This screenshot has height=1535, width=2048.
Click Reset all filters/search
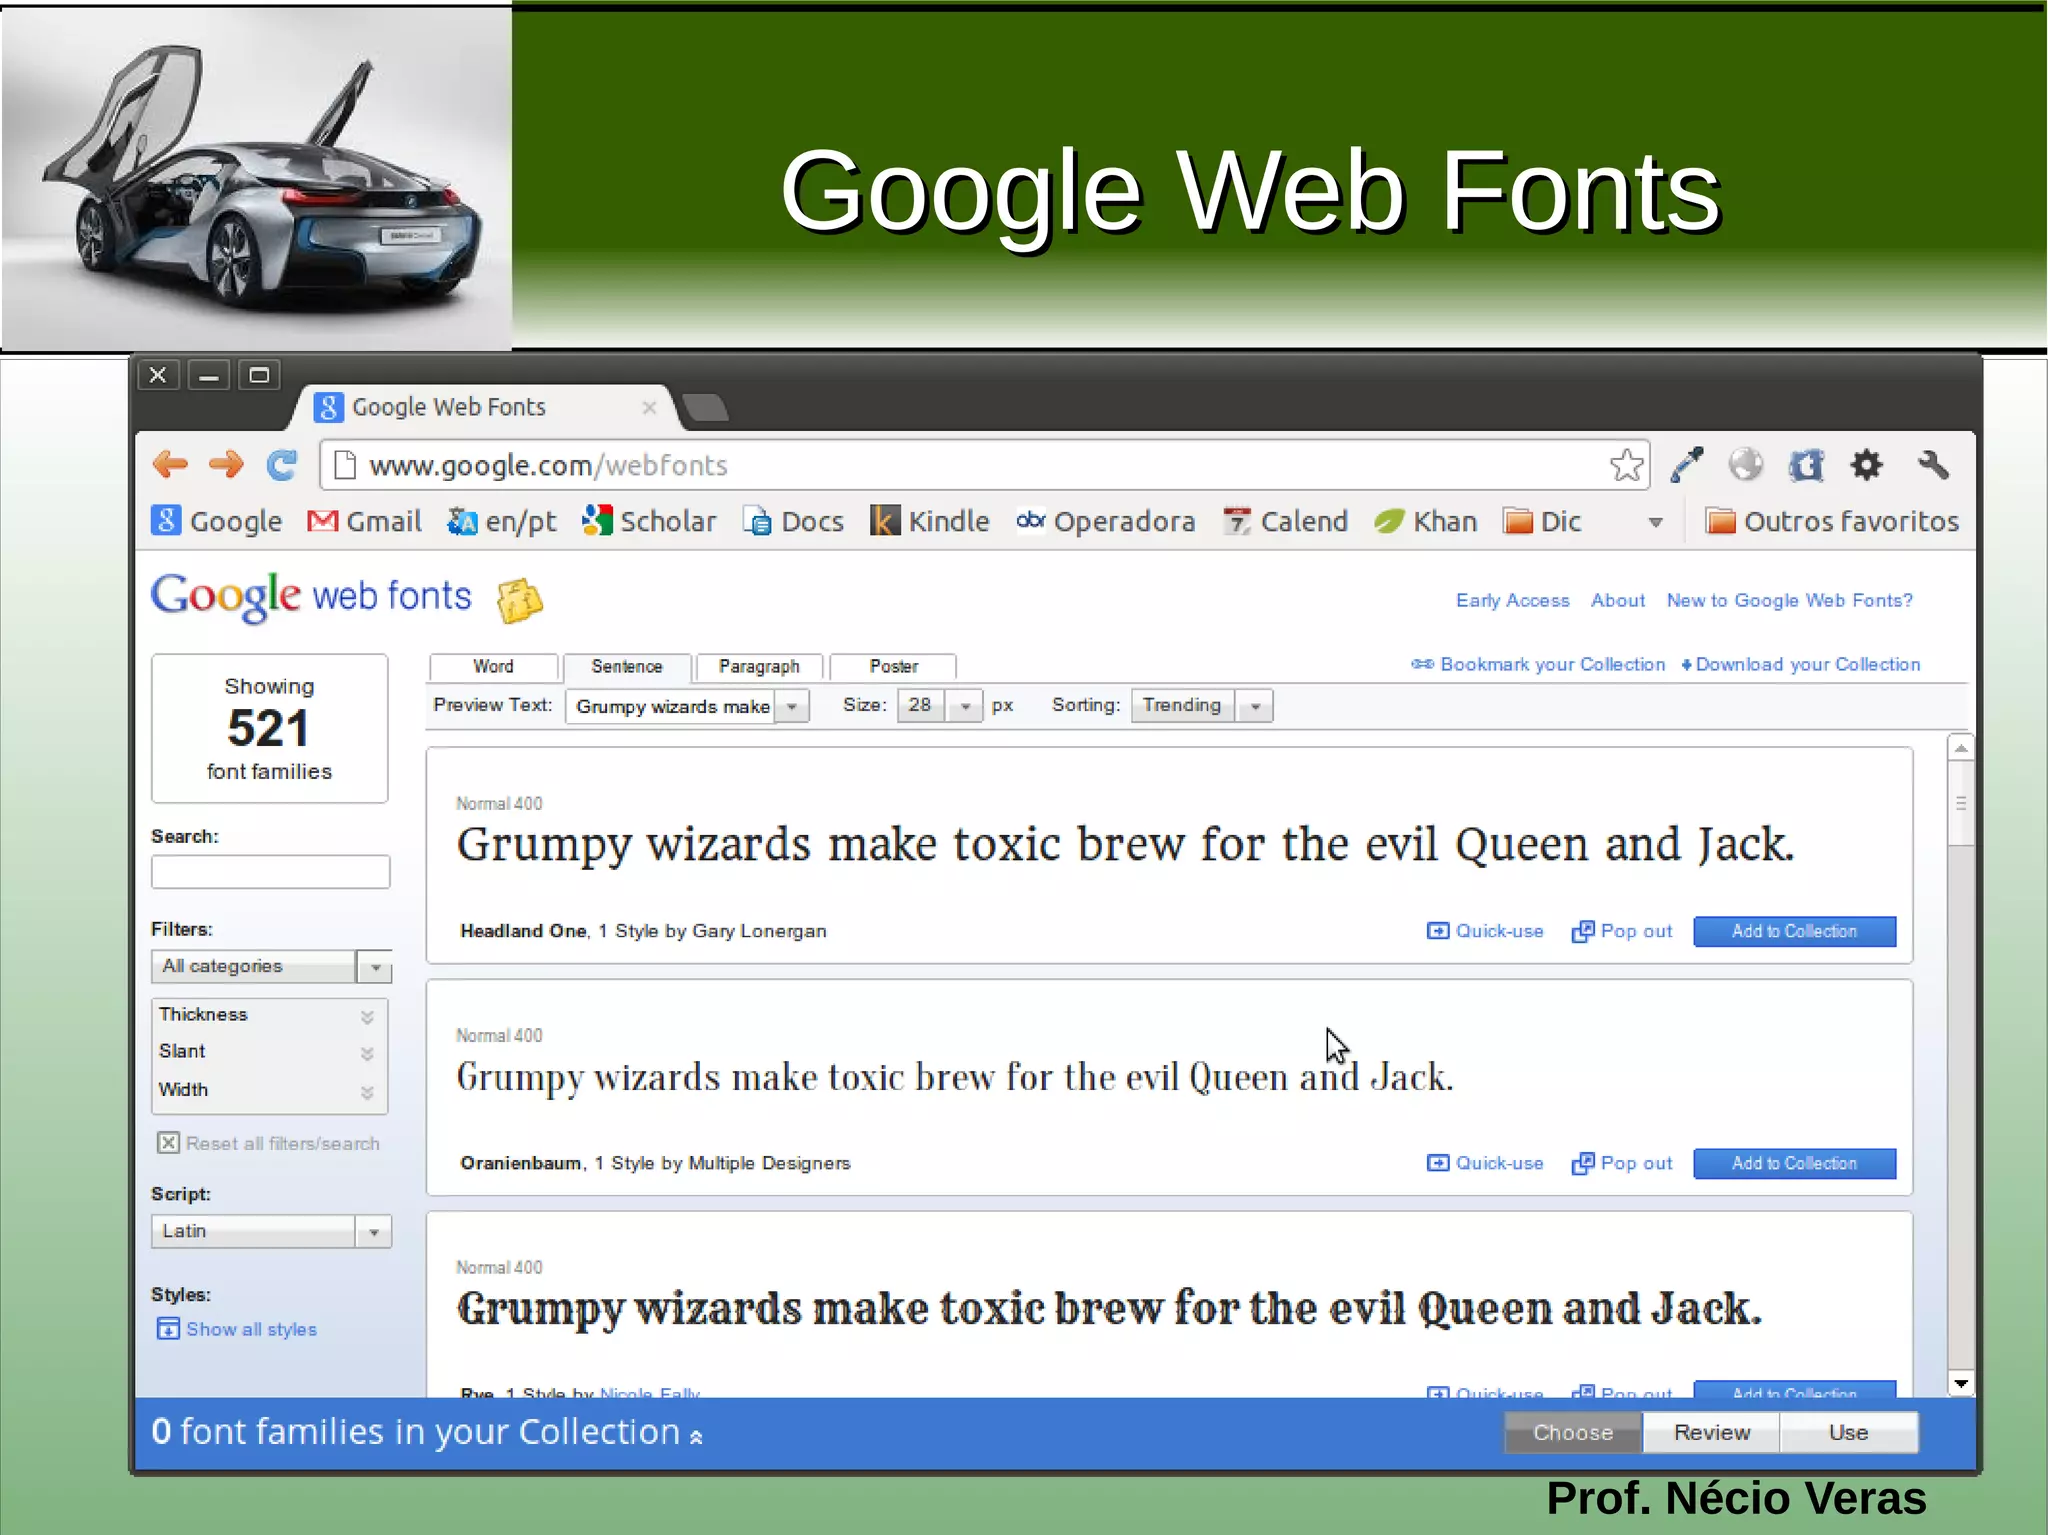268,1143
